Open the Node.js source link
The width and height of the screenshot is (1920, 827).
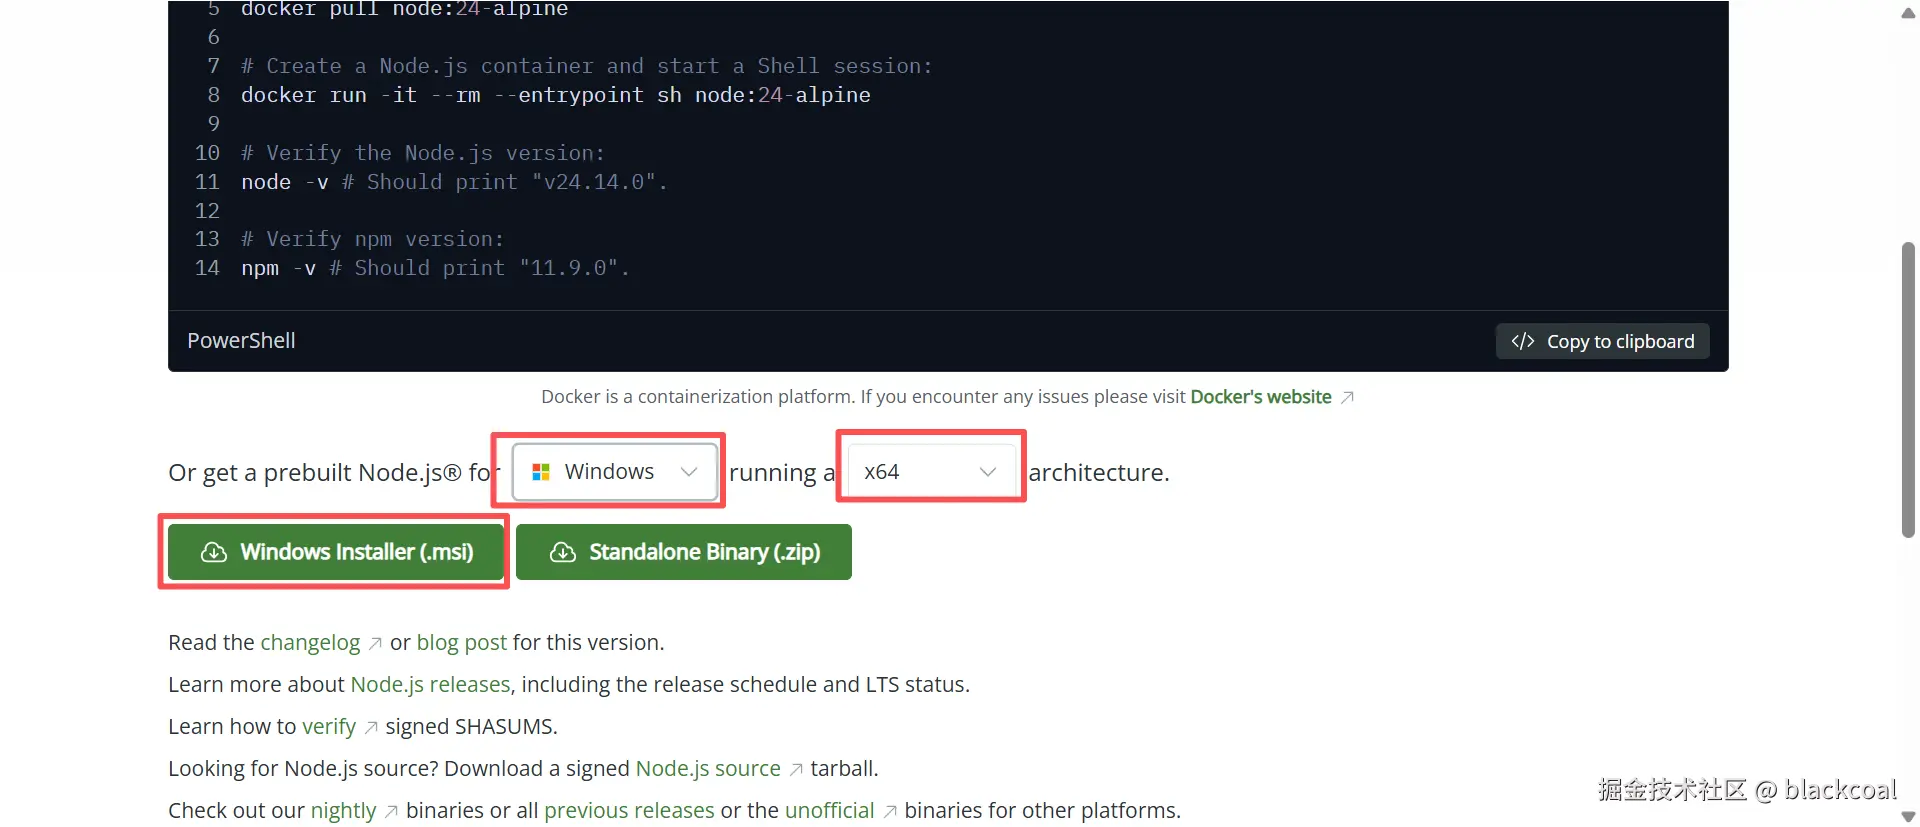click(x=708, y=769)
